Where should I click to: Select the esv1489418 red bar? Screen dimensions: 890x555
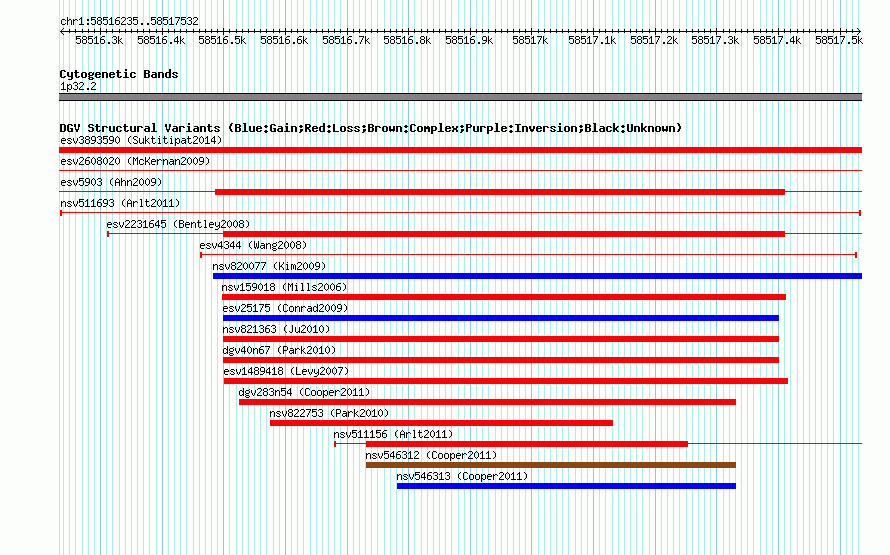pyautogui.click(x=506, y=381)
